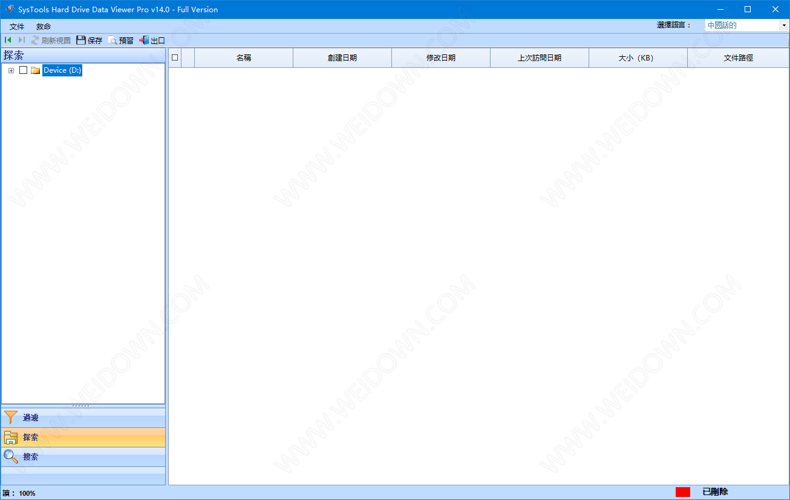This screenshot has height=500, width=790.
Task: Click the 探索 panel title heading
Action: pyautogui.click(x=14, y=55)
